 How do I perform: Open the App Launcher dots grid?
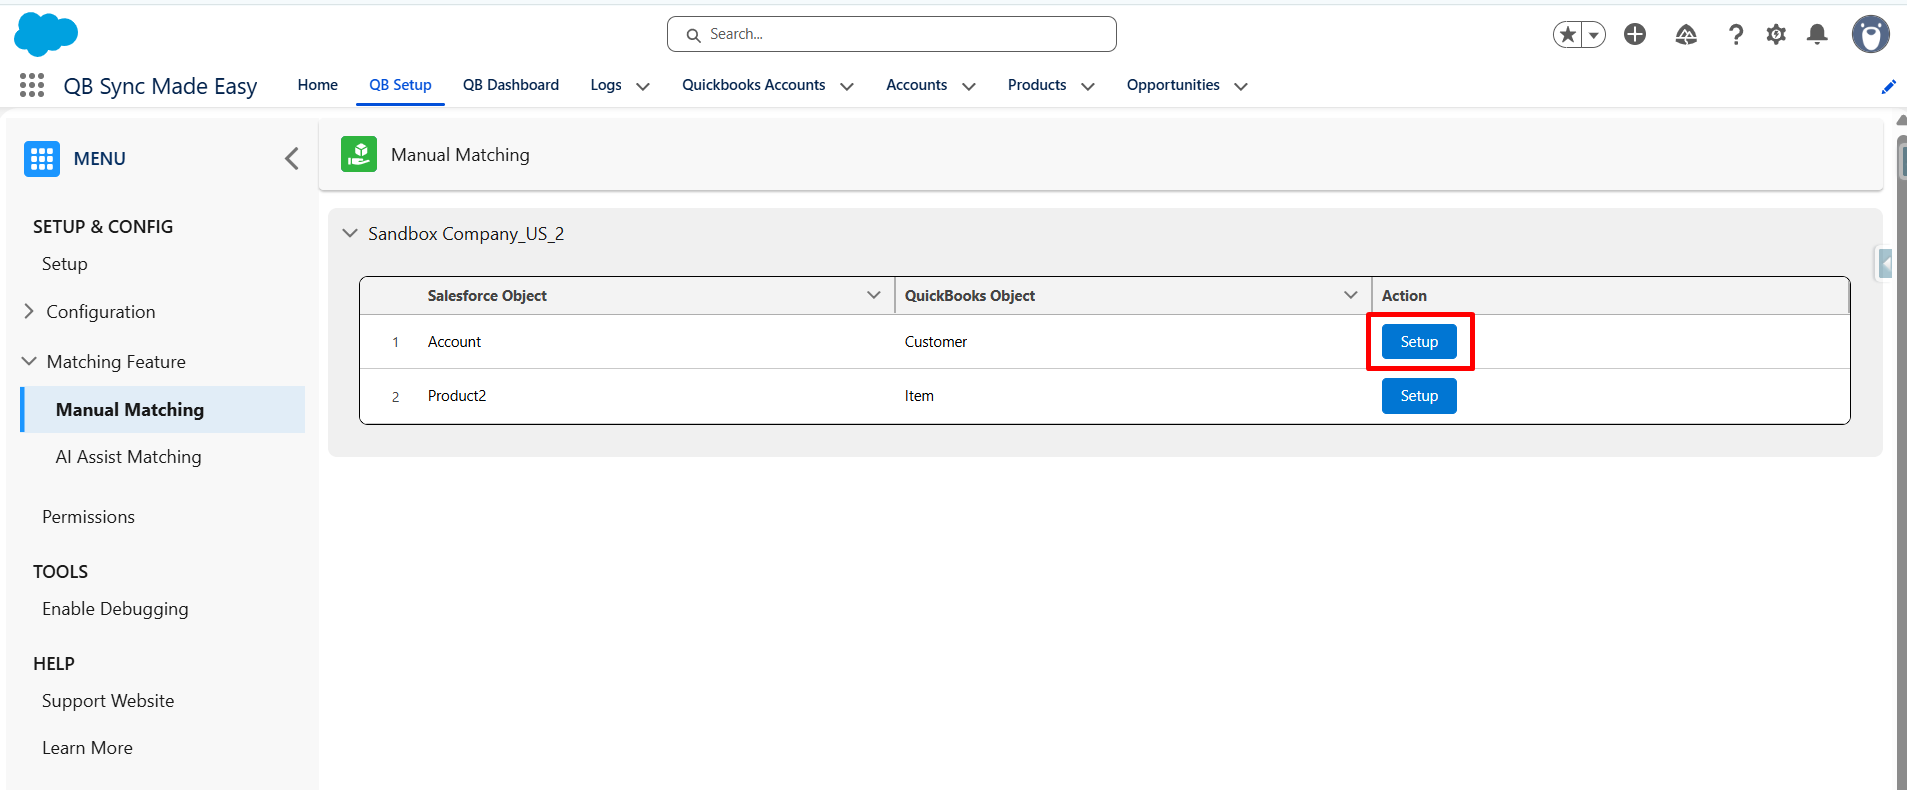[32, 86]
